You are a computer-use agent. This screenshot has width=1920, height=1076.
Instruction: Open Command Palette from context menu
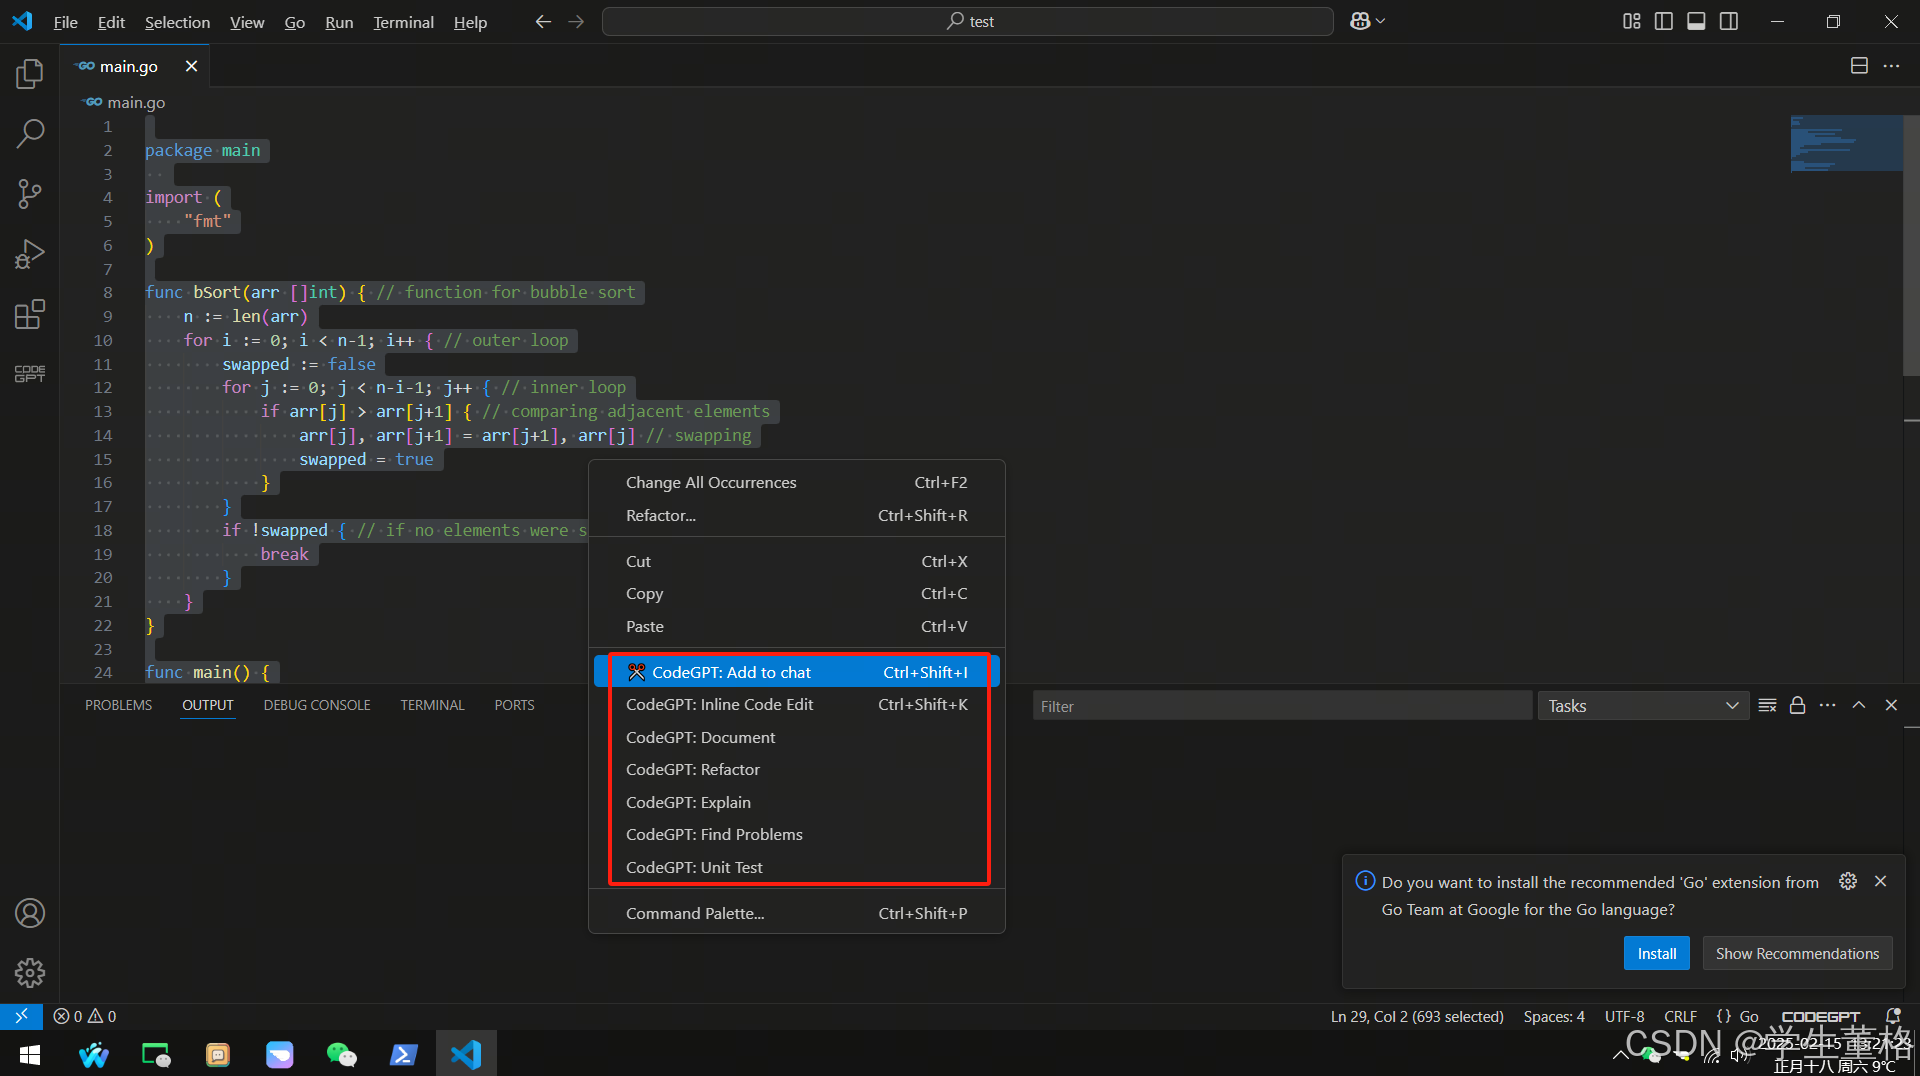(x=797, y=913)
